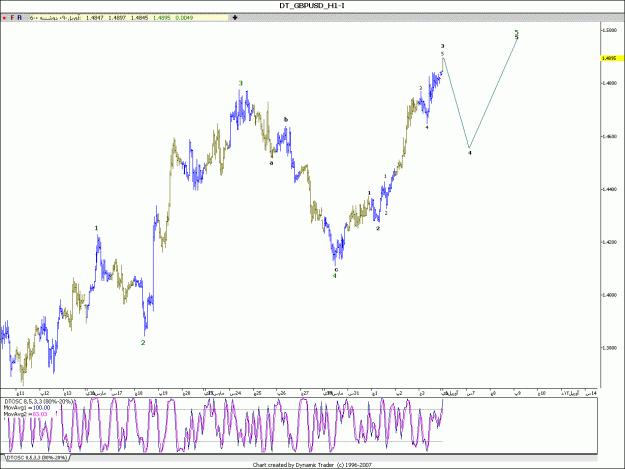
Task: Click the Chart created by Dynamic Trader footer
Action: (312, 465)
